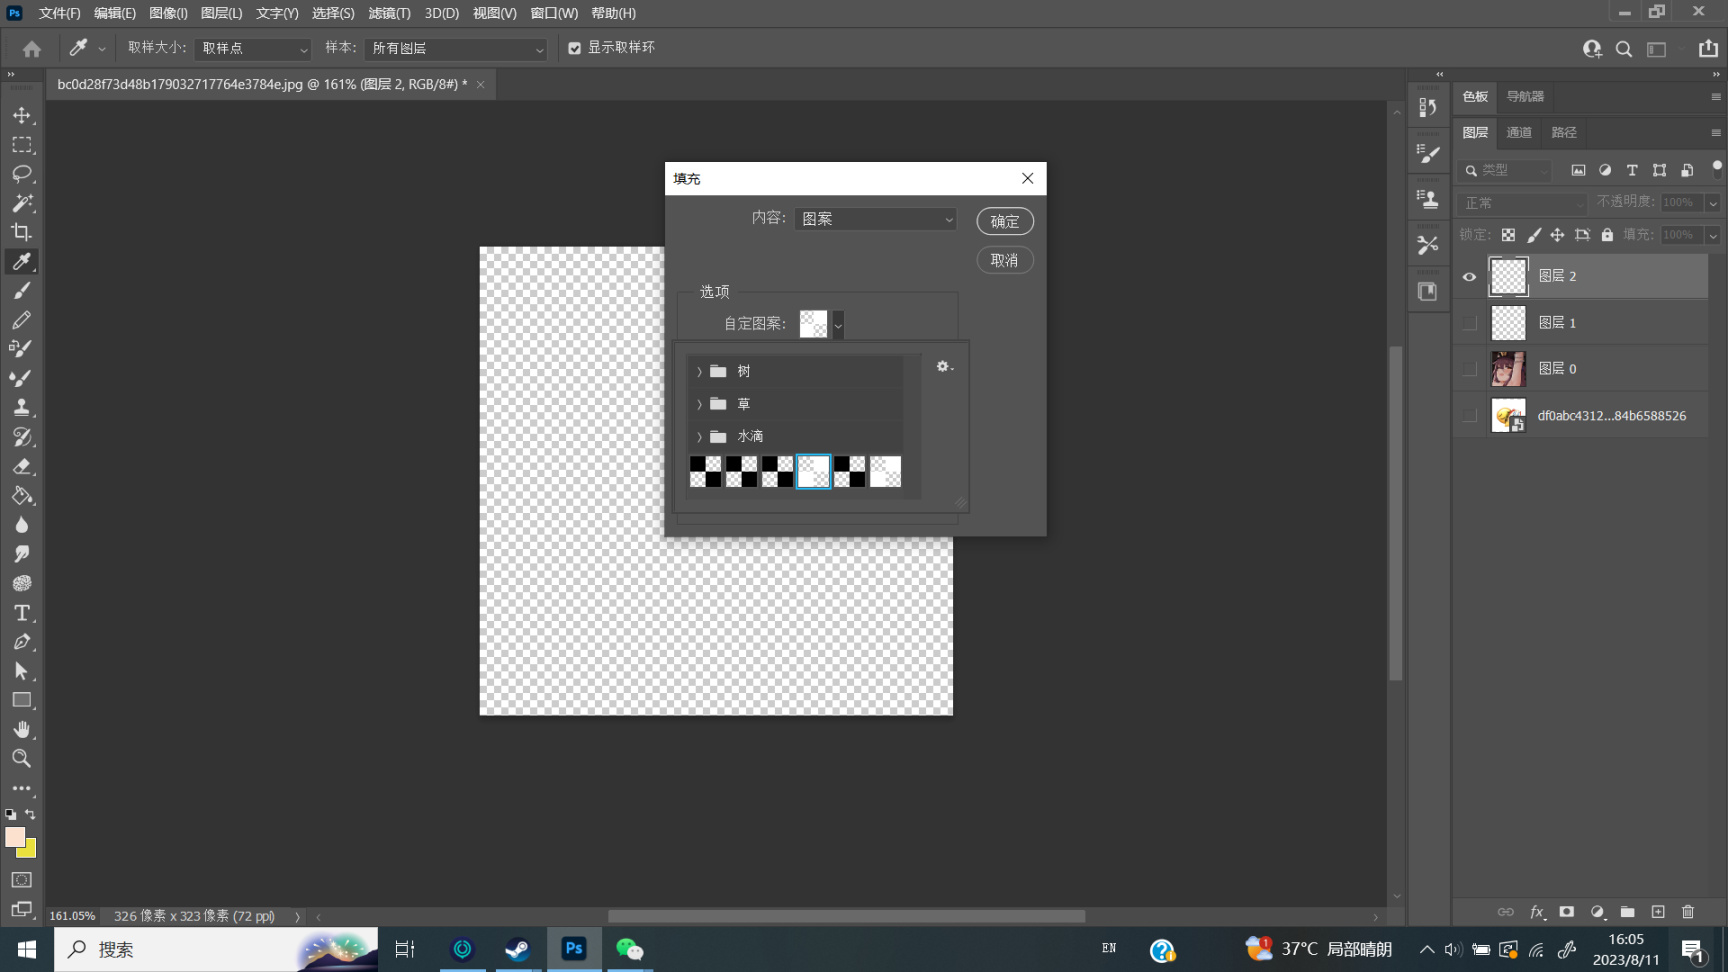Viewport: 1728px width, 972px height.
Task: Select the 图层 1 layer thumbnail
Action: [x=1508, y=323]
